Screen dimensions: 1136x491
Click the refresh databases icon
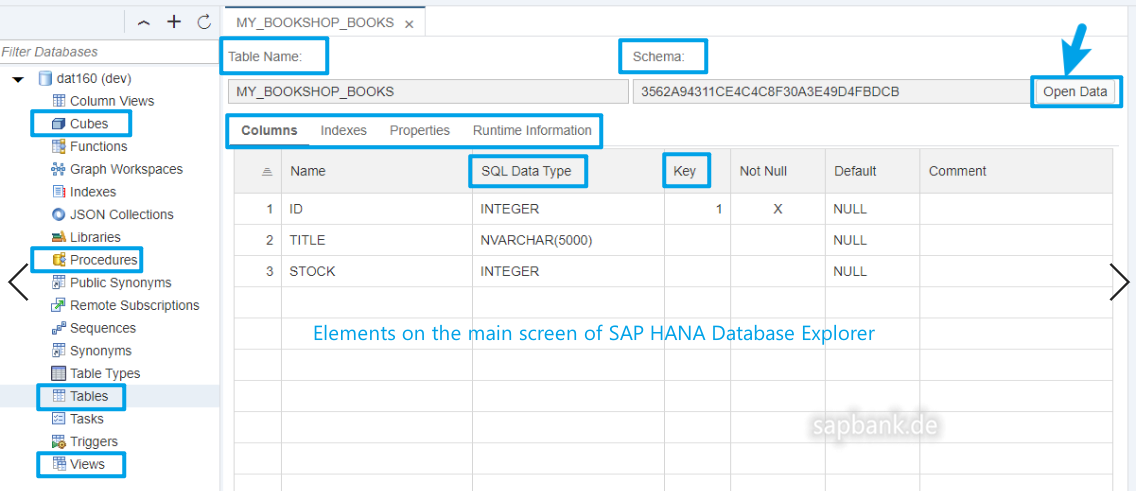204,22
